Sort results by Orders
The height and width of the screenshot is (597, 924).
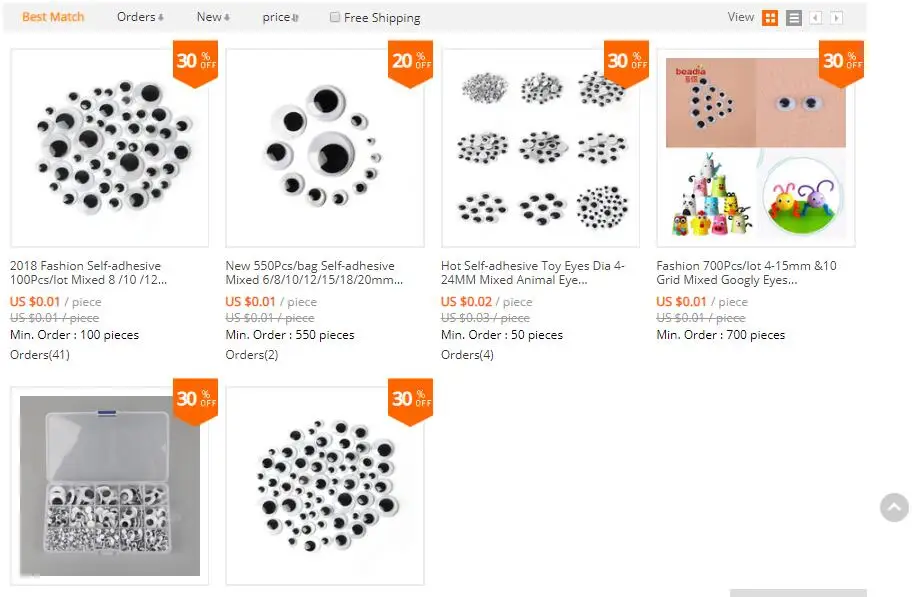pos(140,17)
